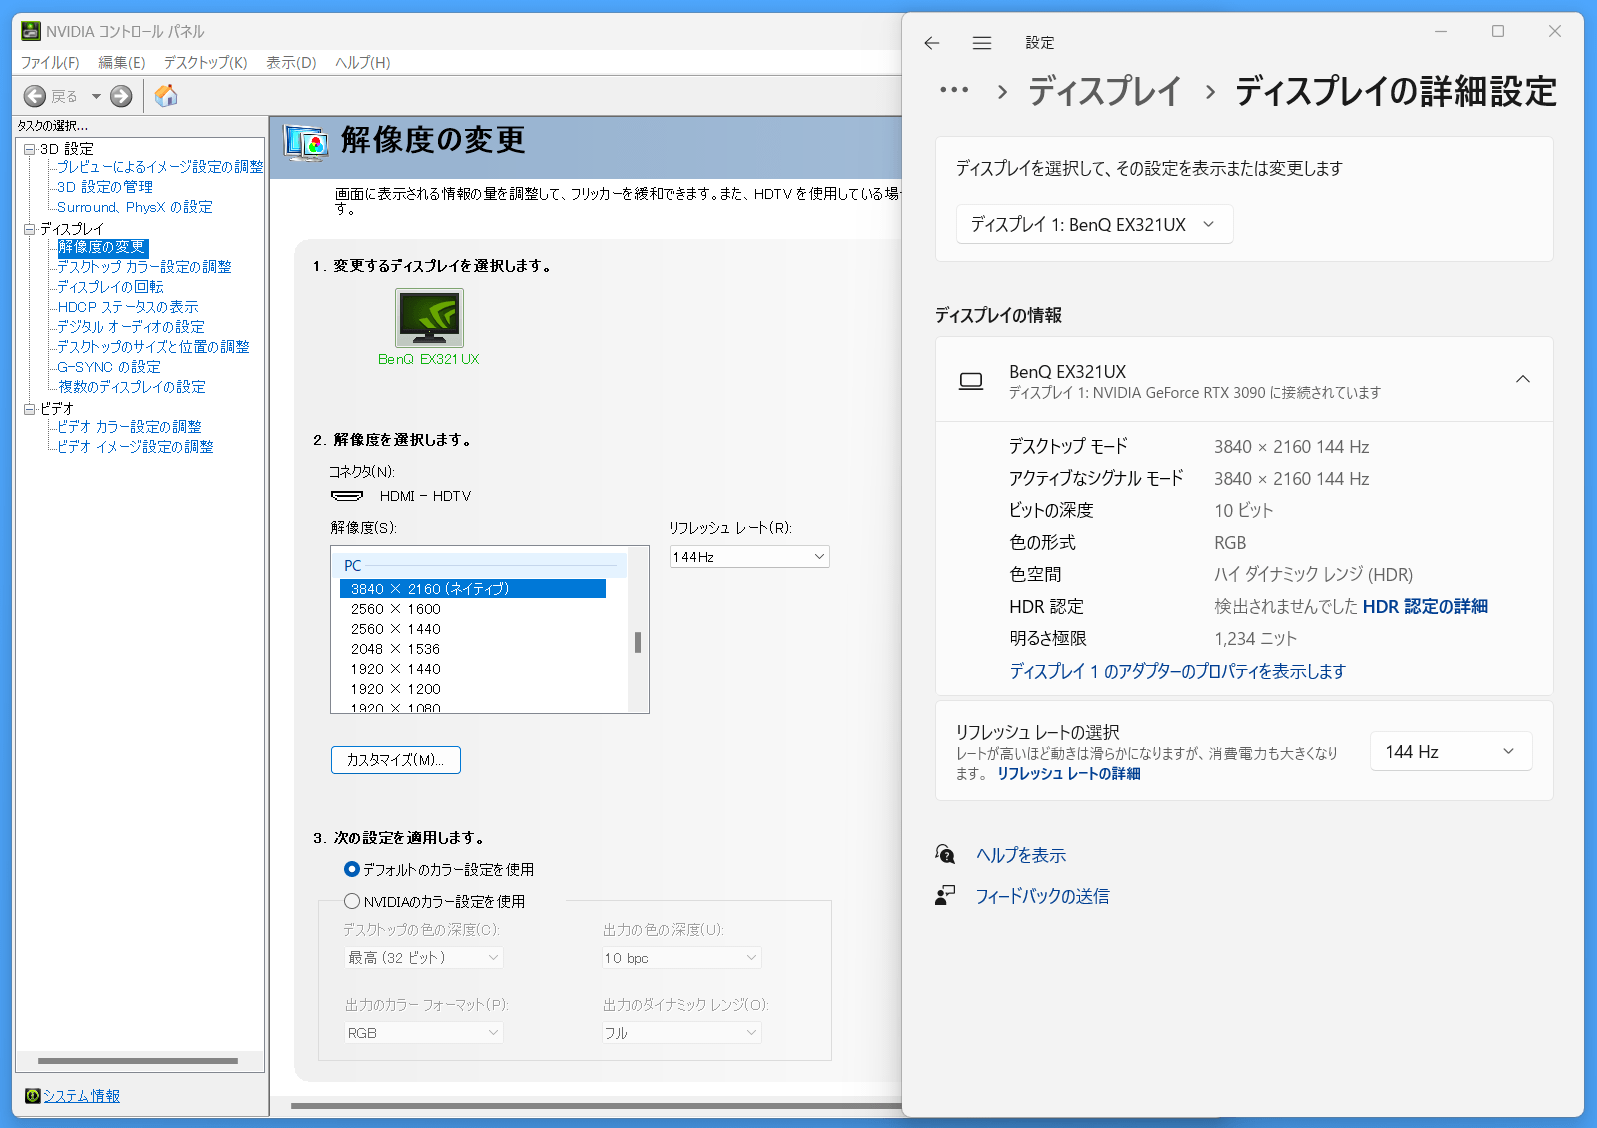Open the 表示(D) menu
This screenshot has width=1597, height=1128.
(x=291, y=62)
